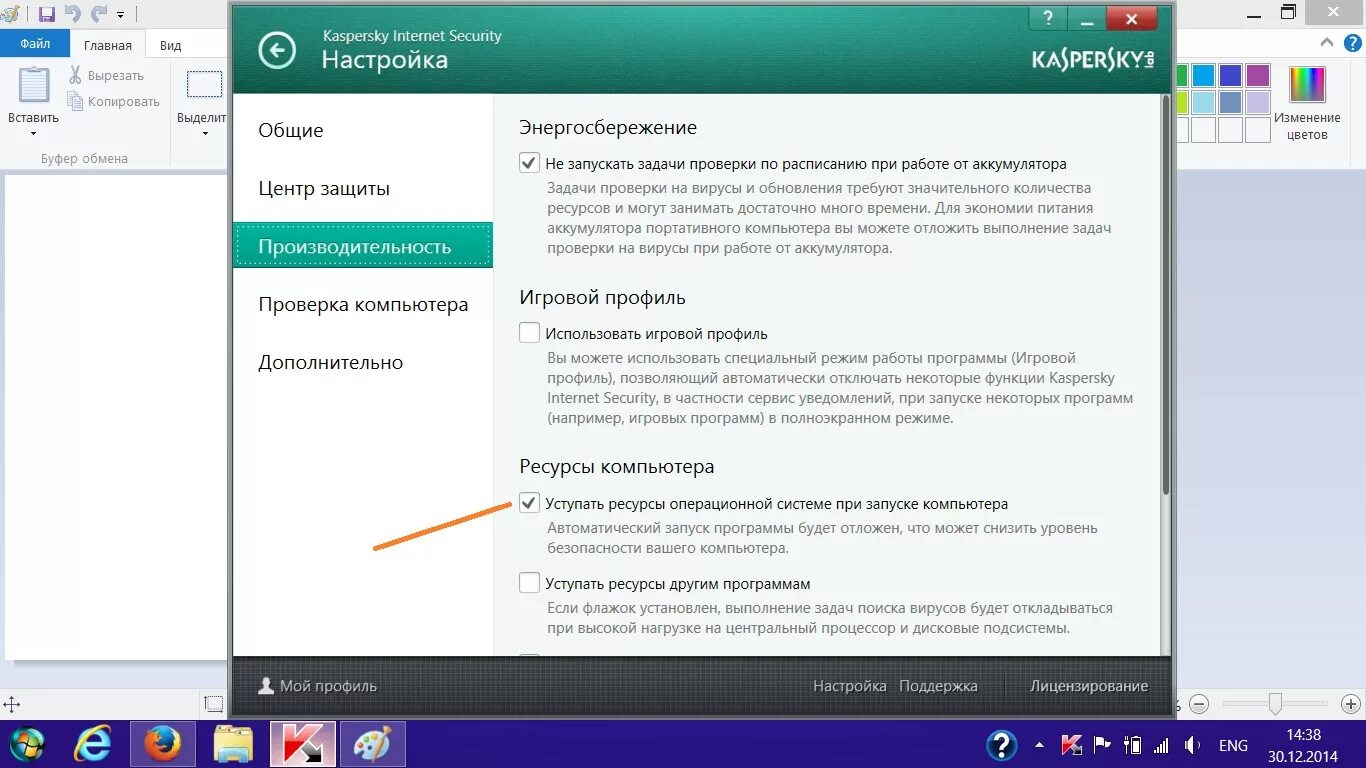
Task: Click the Redo arrow in Paint's toolbar
Action: pyautogui.click(x=98, y=14)
